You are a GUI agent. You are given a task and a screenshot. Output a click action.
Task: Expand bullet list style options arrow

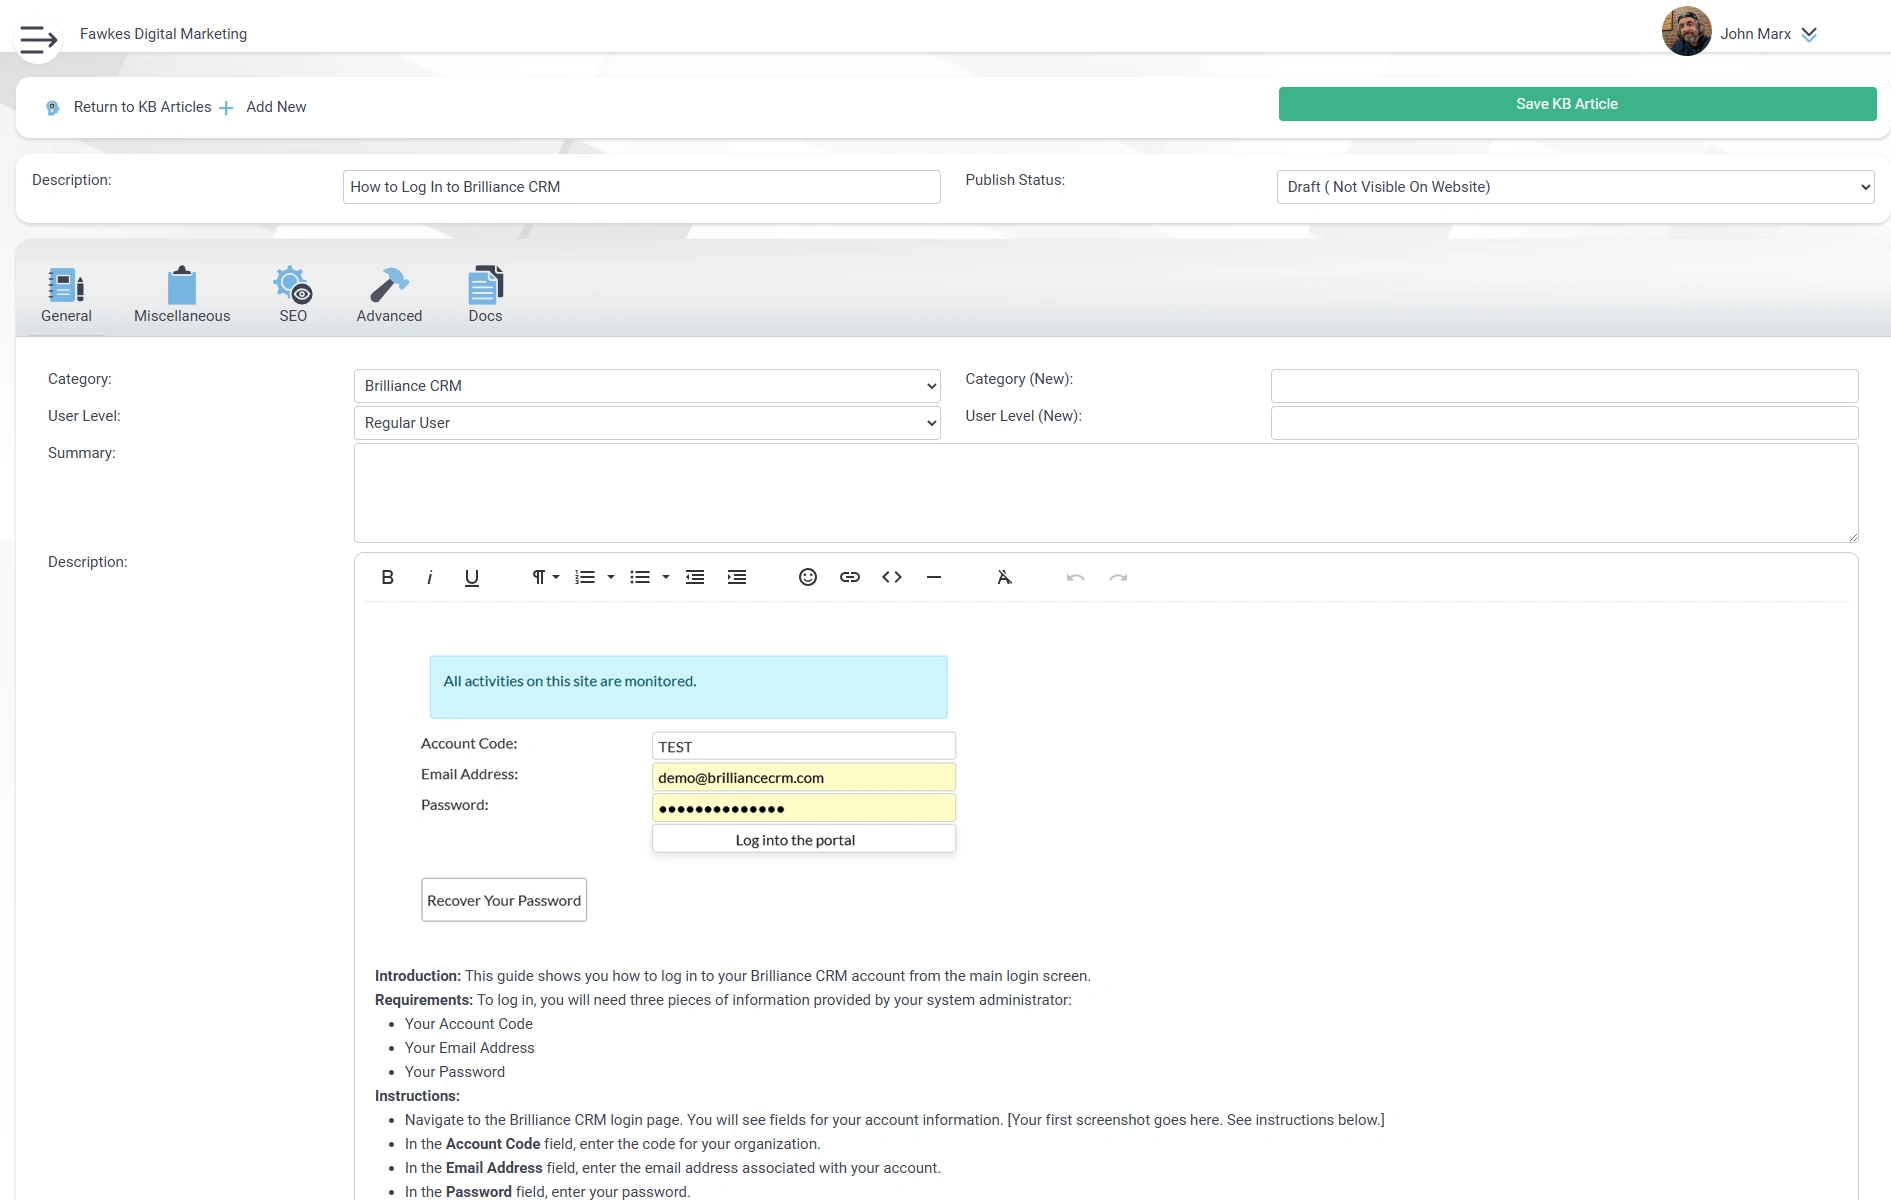point(666,577)
